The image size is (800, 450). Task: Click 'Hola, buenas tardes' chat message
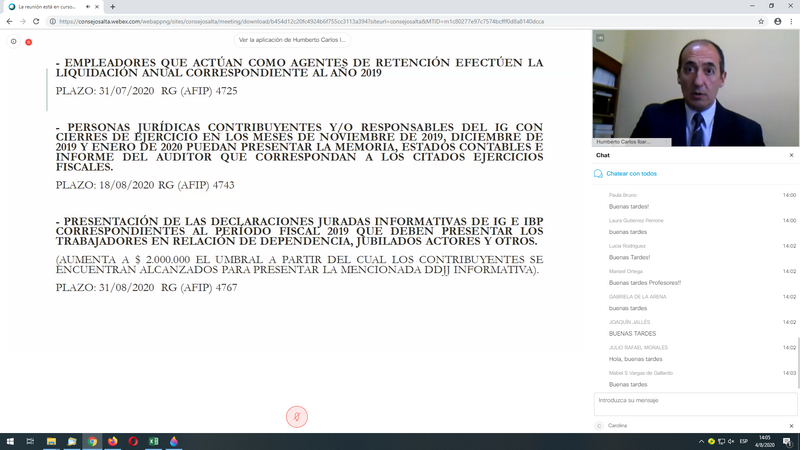point(635,359)
